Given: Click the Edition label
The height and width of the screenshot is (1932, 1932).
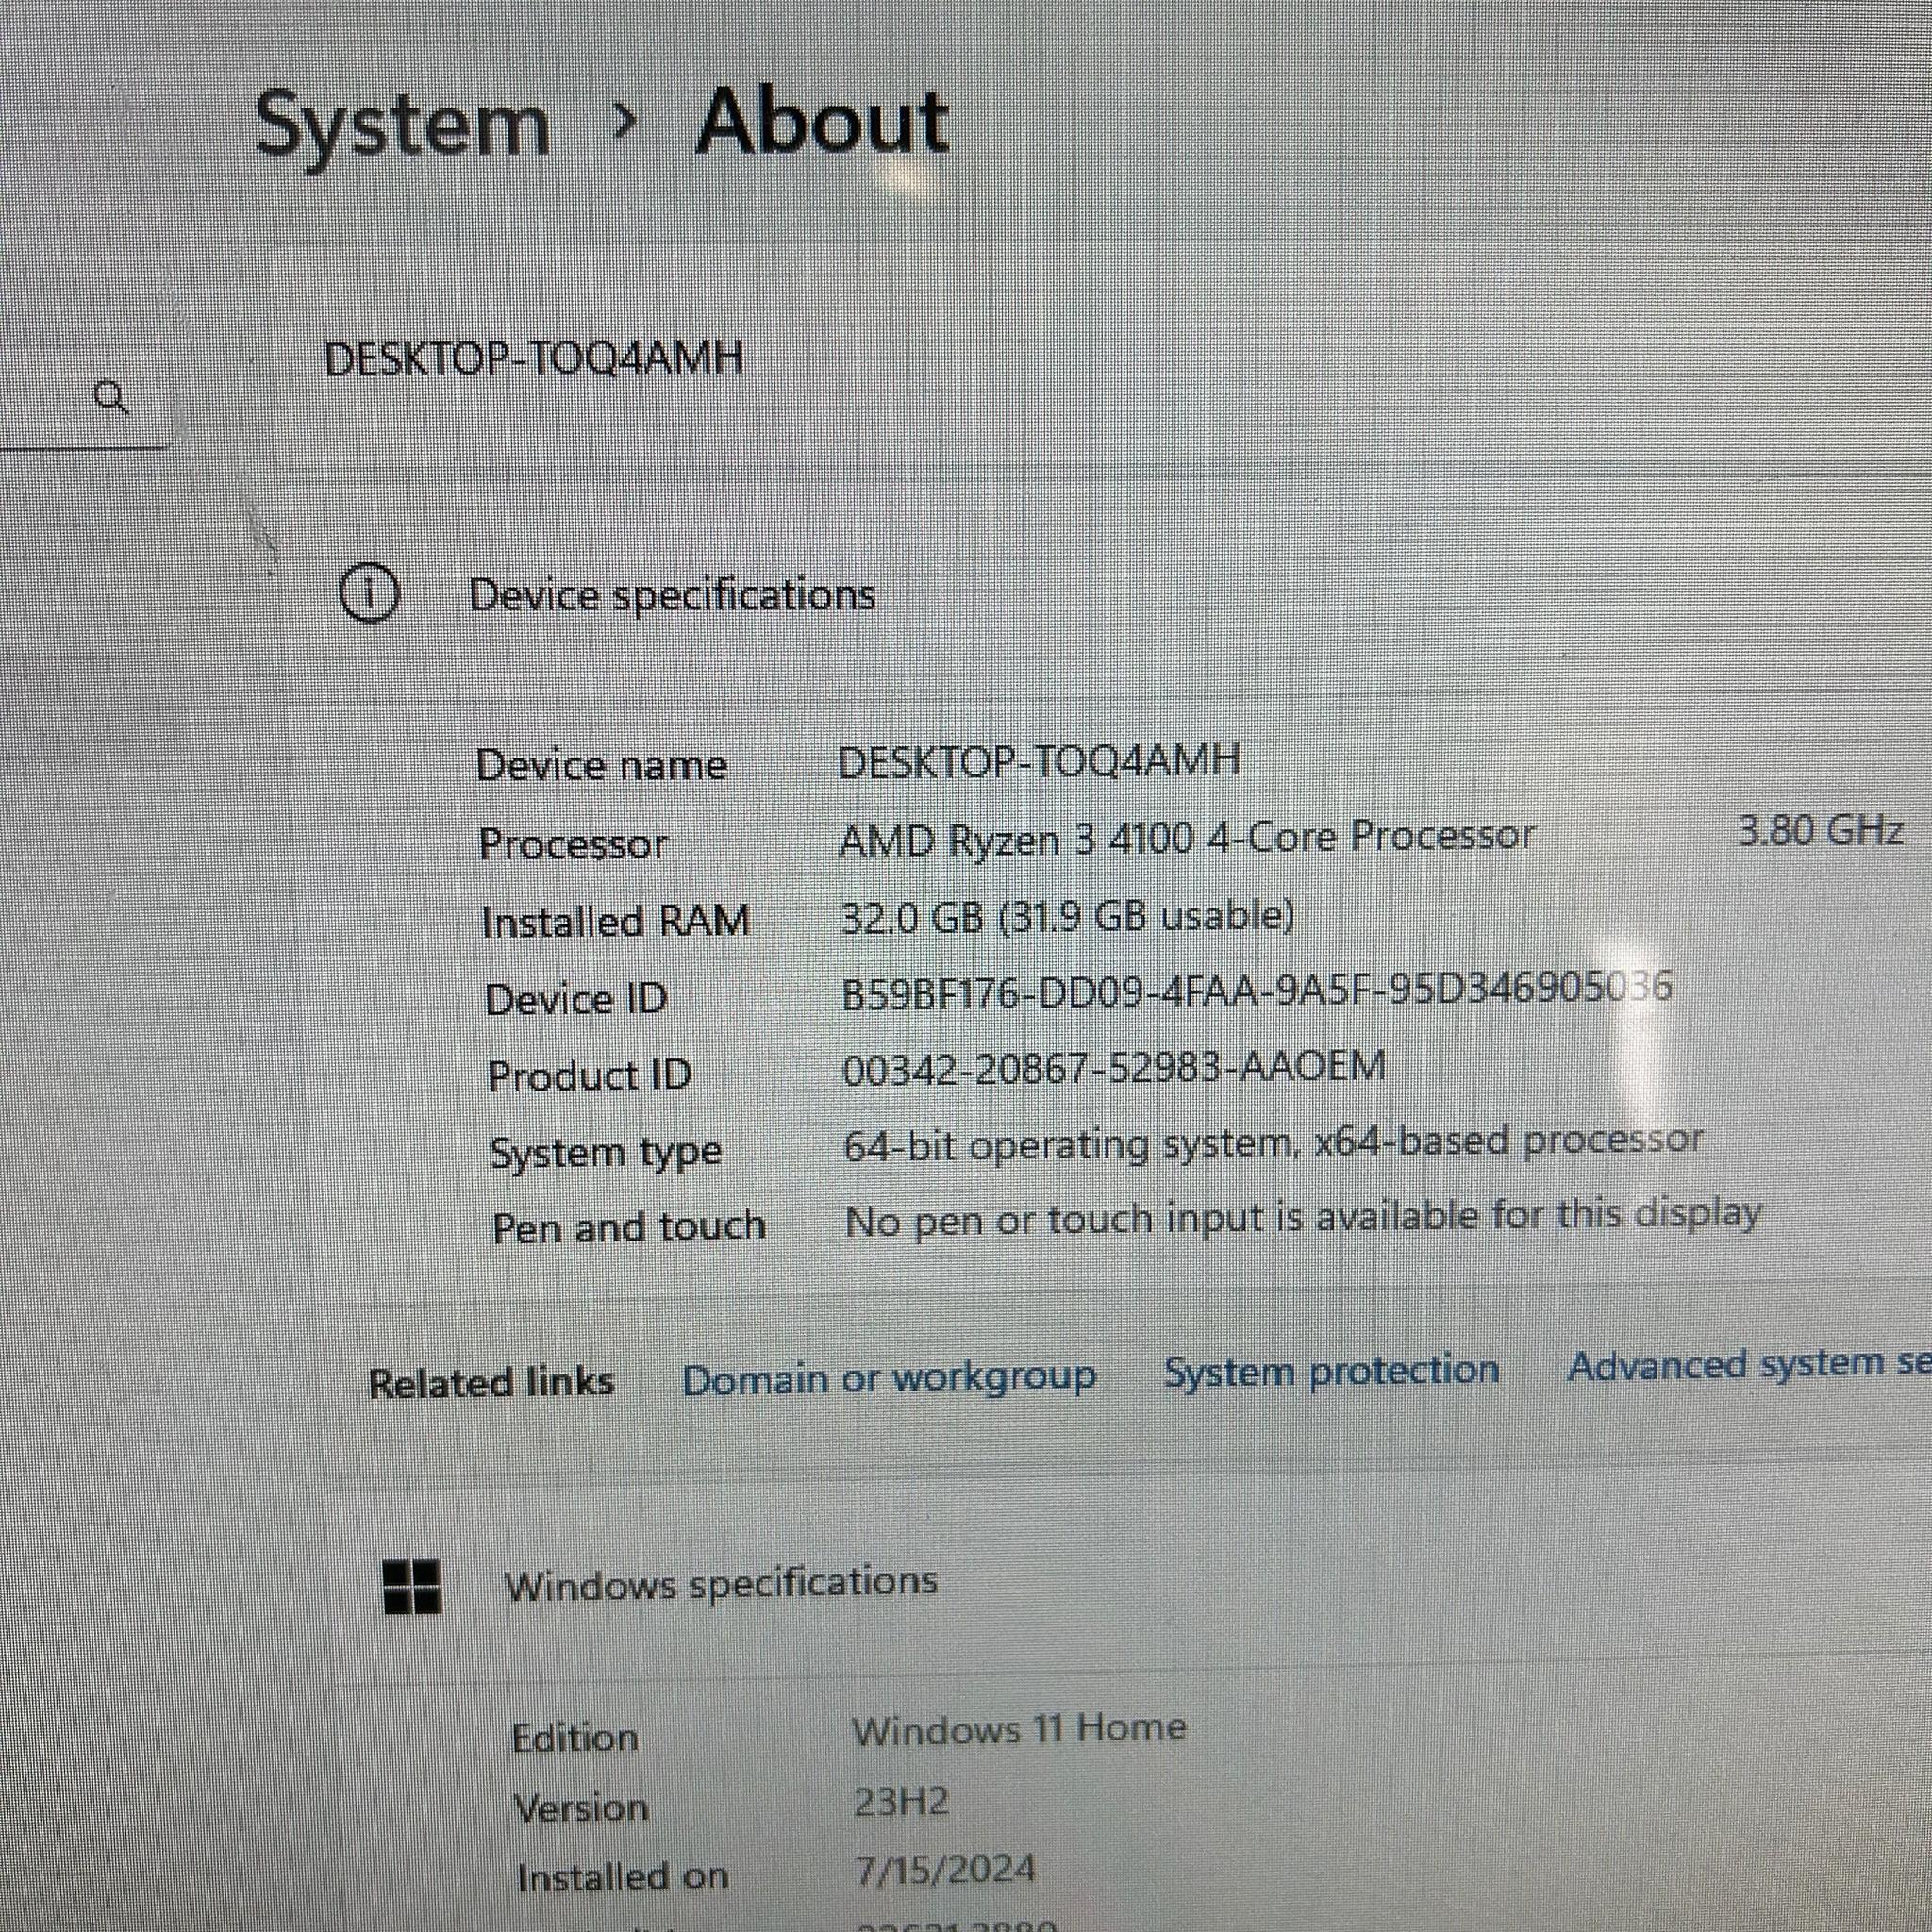Looking at the screenshot, I should (575, 1738).
